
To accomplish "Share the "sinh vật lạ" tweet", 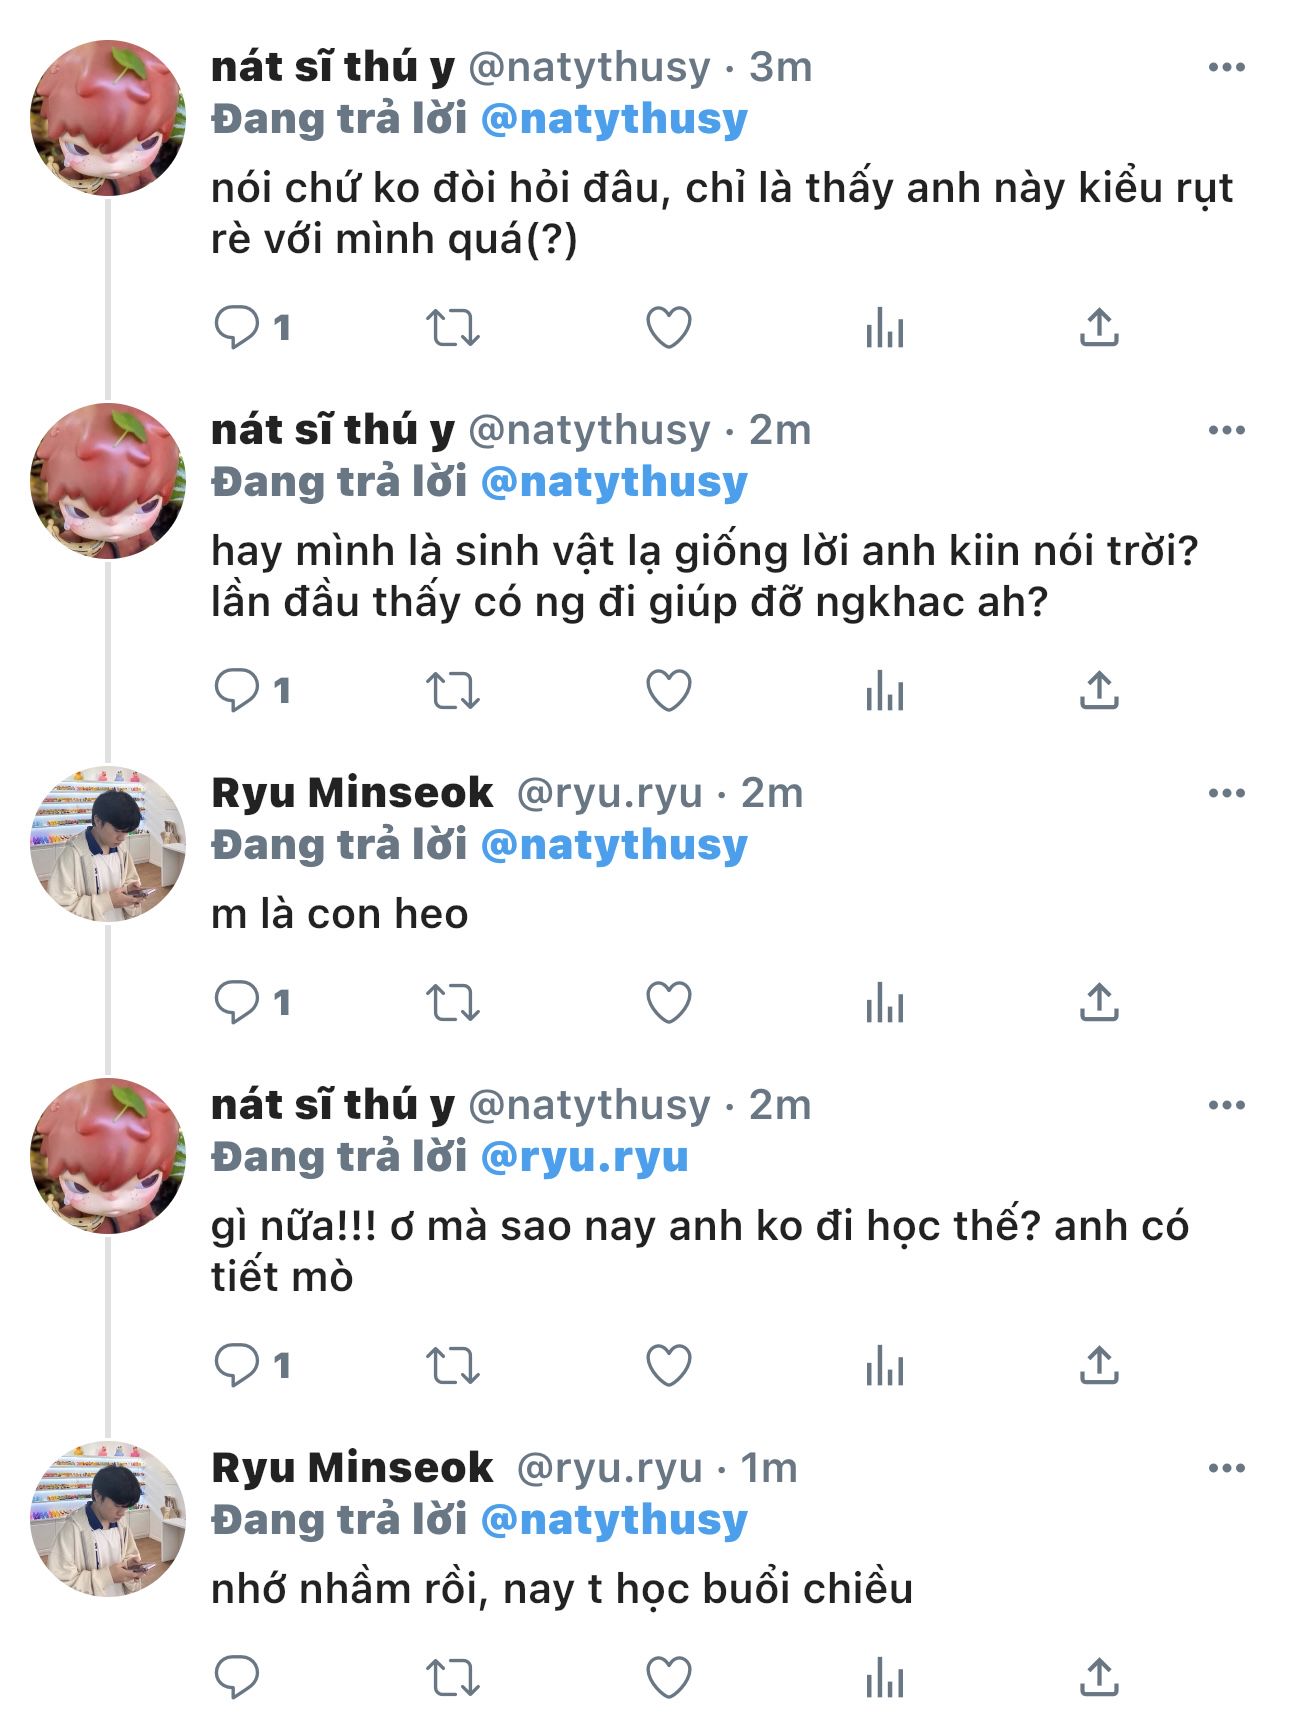I will [x=1099, y=690].
